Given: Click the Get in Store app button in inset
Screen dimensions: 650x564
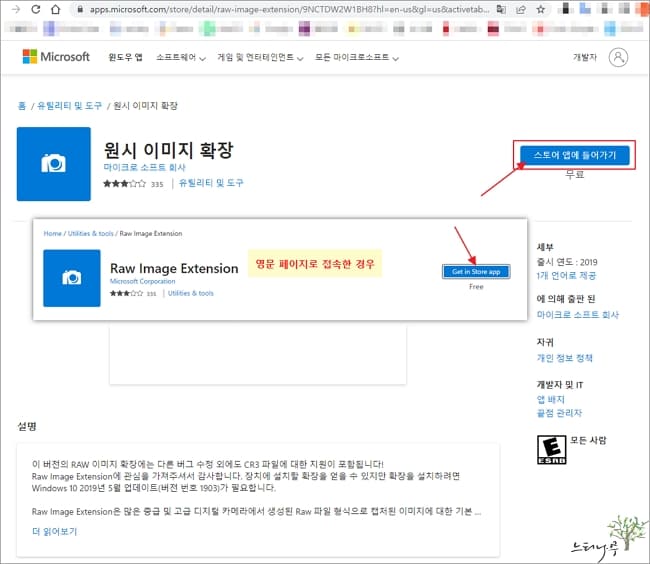Looking at the screenshot, I should (x=476, y=272).
